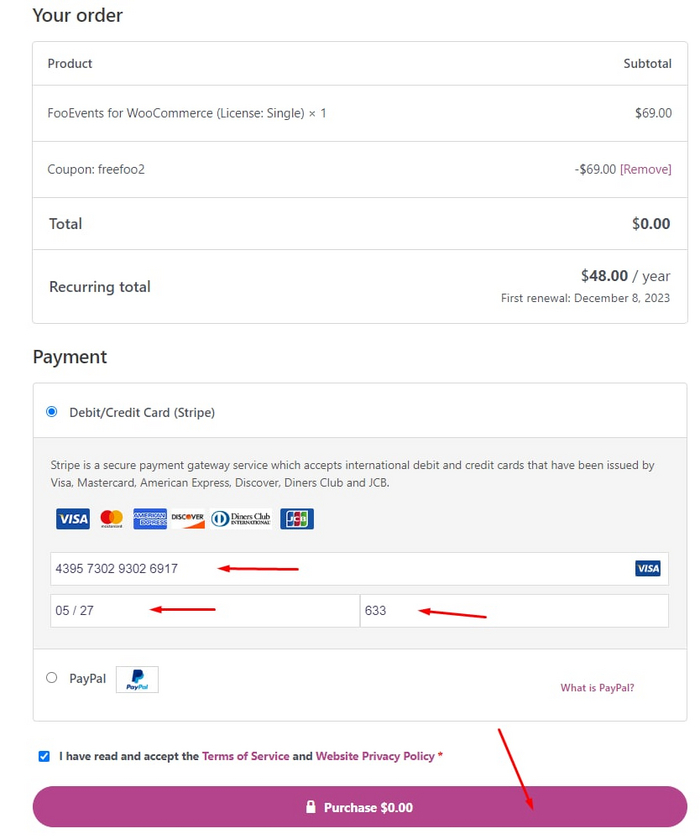Select Debit/Credit Card (Stripe) payment option
This screenshot has width=700, height=839.
[x=52, y=411]
